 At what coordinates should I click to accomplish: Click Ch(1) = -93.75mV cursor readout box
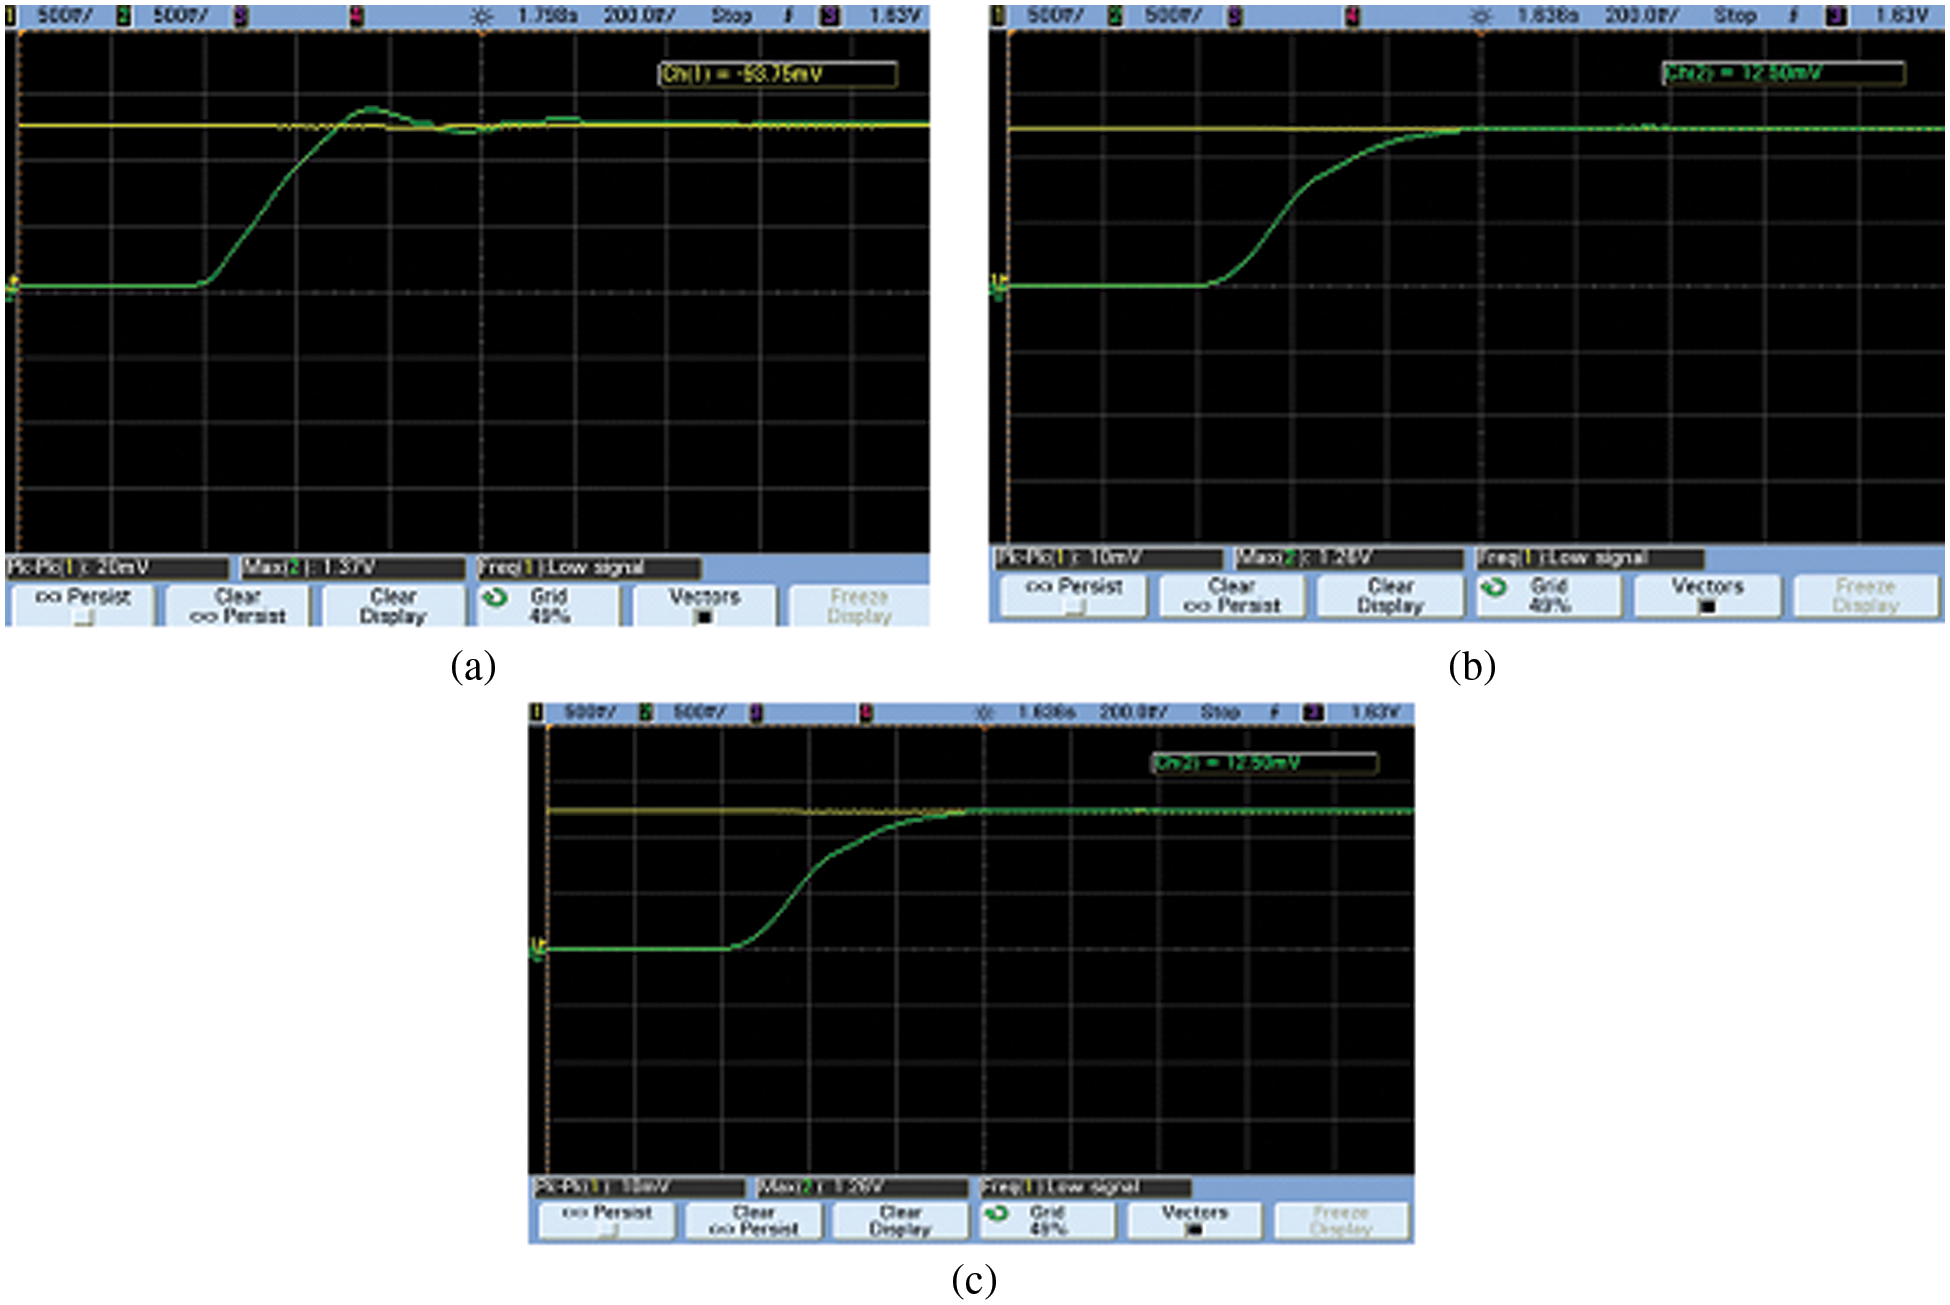point(777,74)
